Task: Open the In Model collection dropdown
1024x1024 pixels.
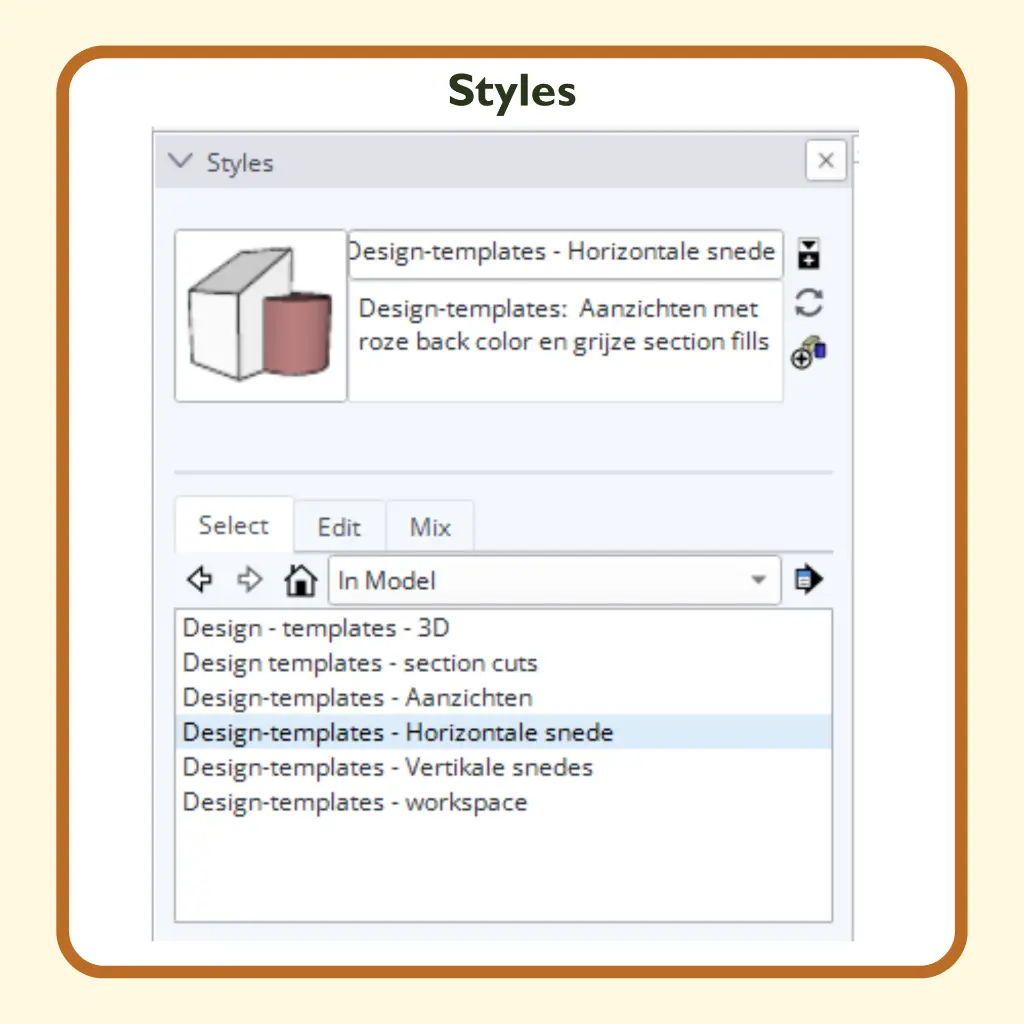Action: click(x=554, y=580)
